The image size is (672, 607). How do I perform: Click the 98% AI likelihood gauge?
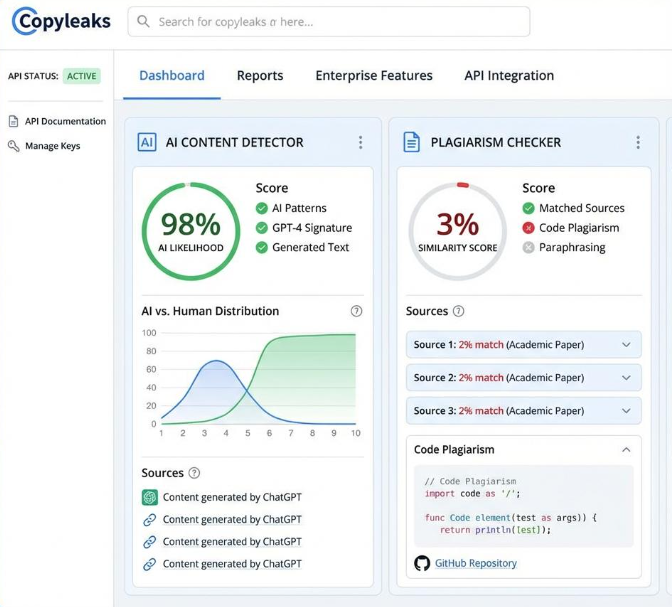tap(191, 231)
